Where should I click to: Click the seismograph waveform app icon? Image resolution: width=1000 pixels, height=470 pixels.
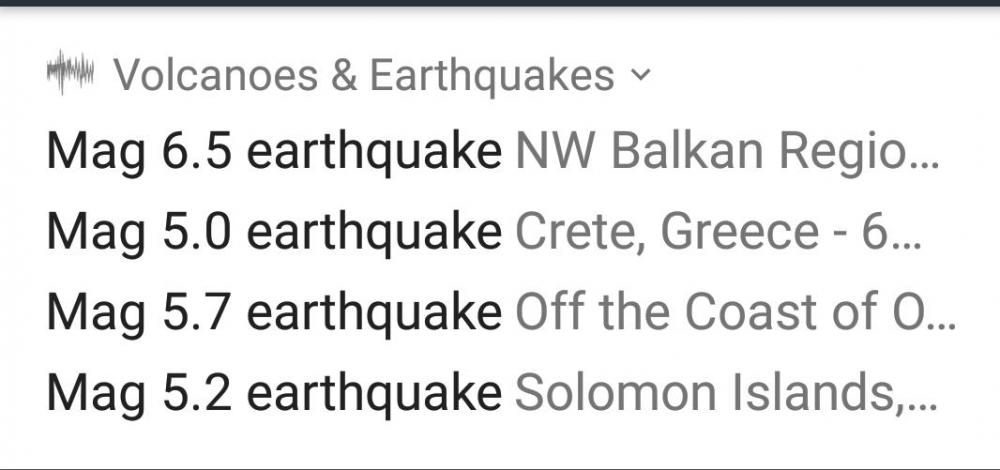[x=70, y=74]
